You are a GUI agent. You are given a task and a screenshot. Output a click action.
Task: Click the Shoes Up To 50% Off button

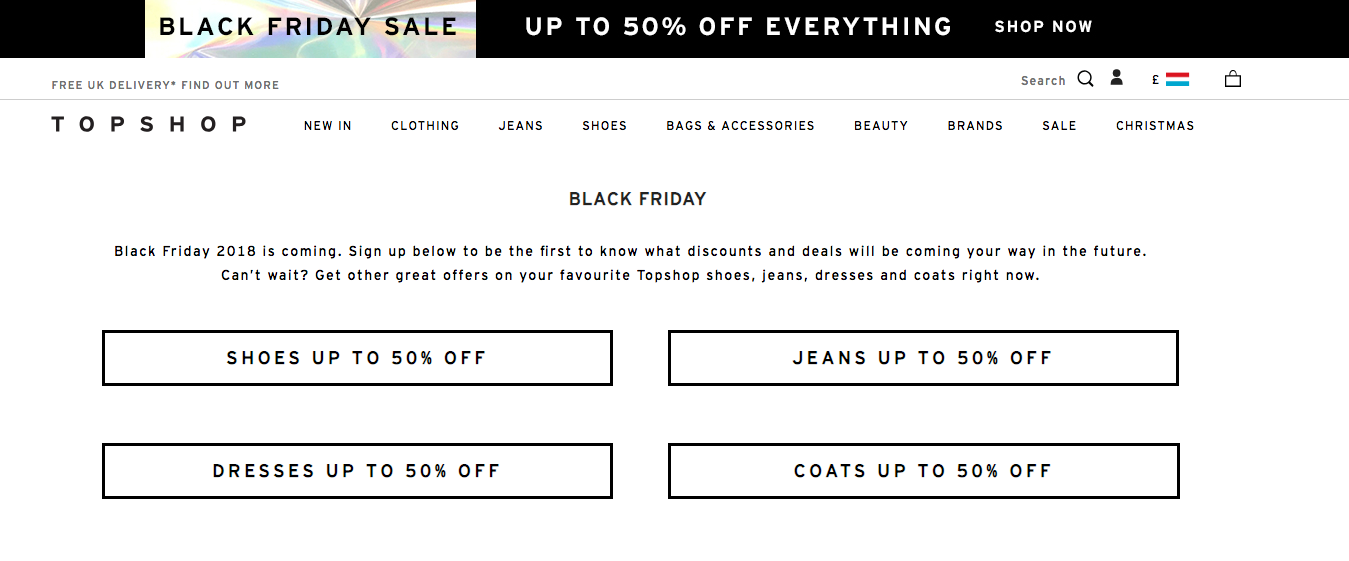click(357, 358)
